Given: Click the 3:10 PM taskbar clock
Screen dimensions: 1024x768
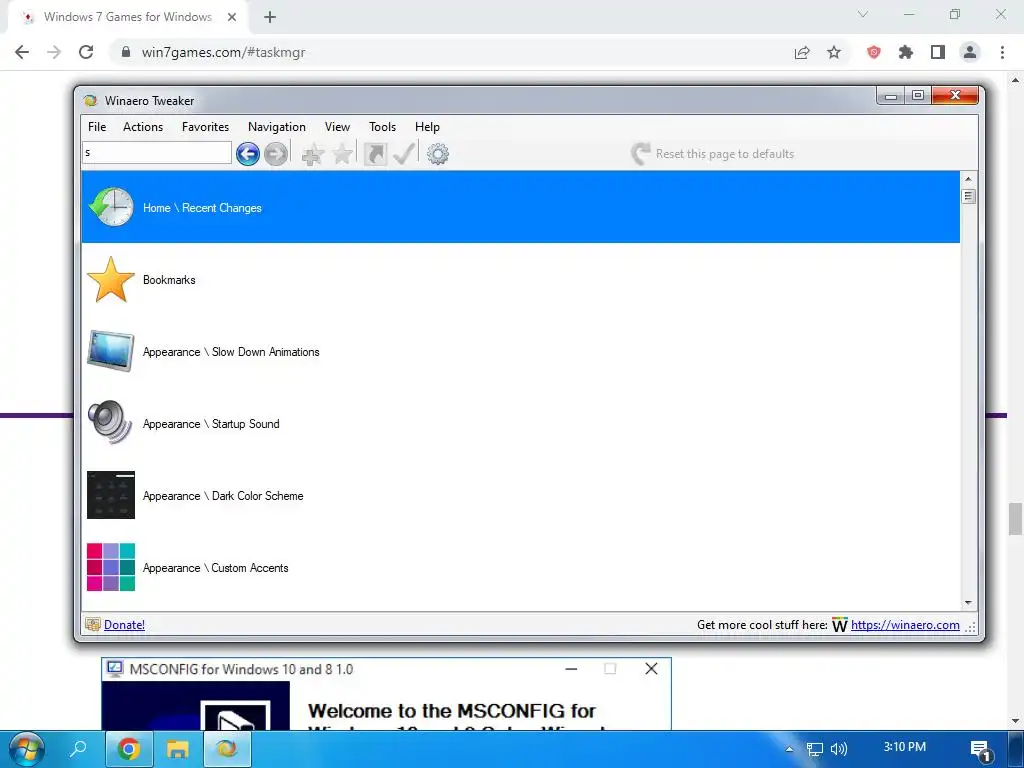Looking at the screenshot, I should point(904,747).
